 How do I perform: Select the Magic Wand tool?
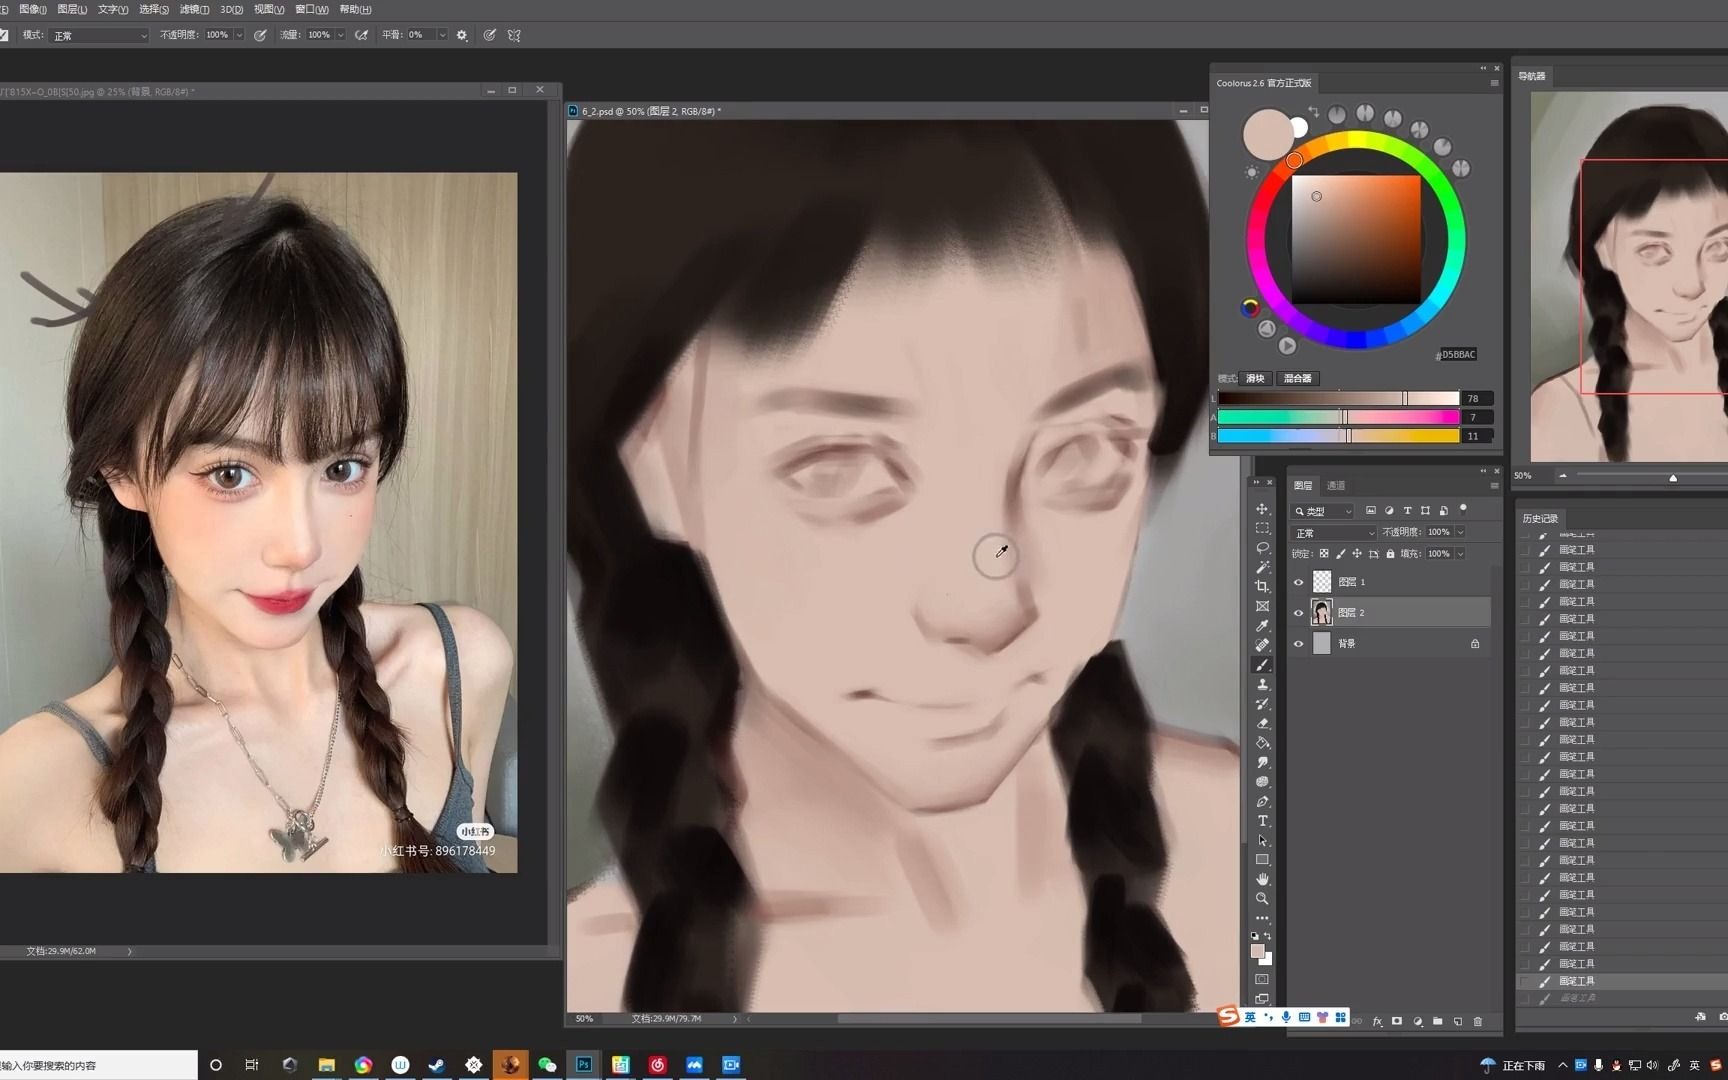(1262, 567)
